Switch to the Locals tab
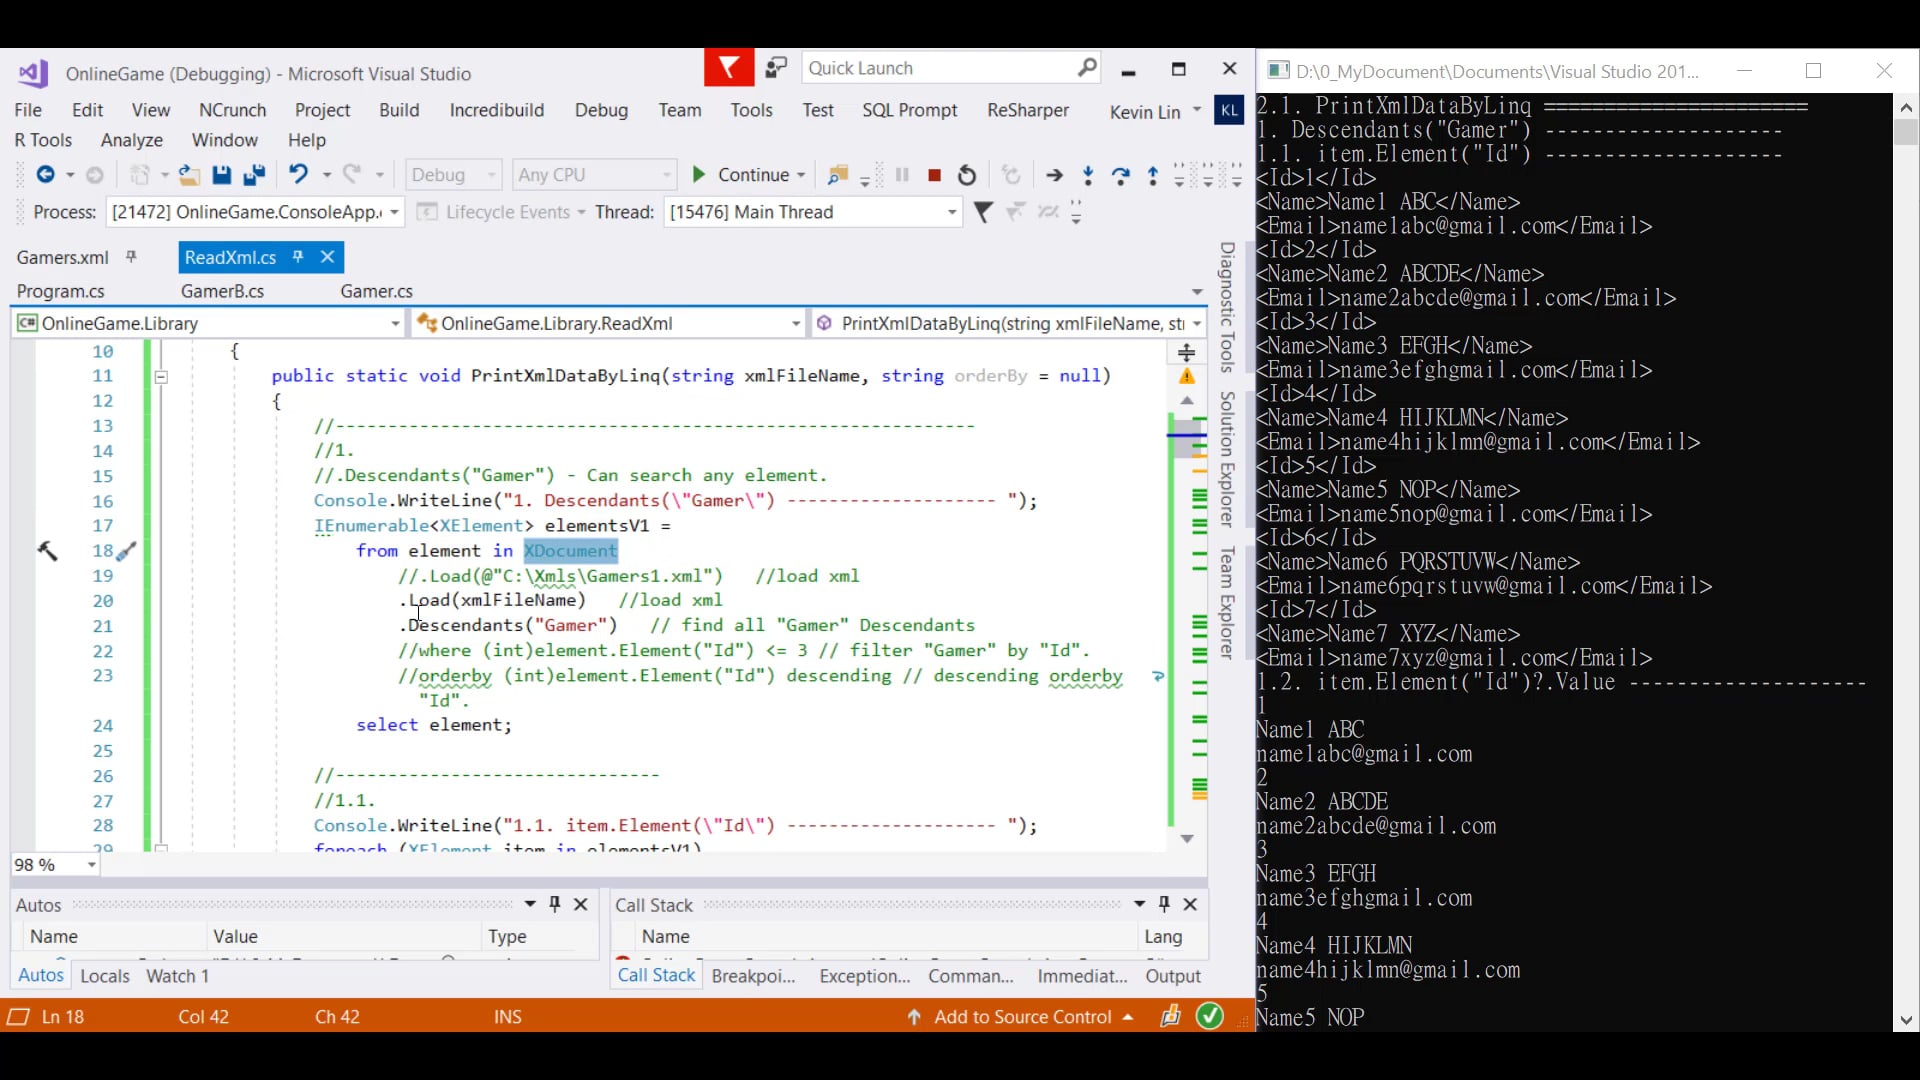Image resolution: width=1920 pixels, height=1080 pixels. (105, 976)
